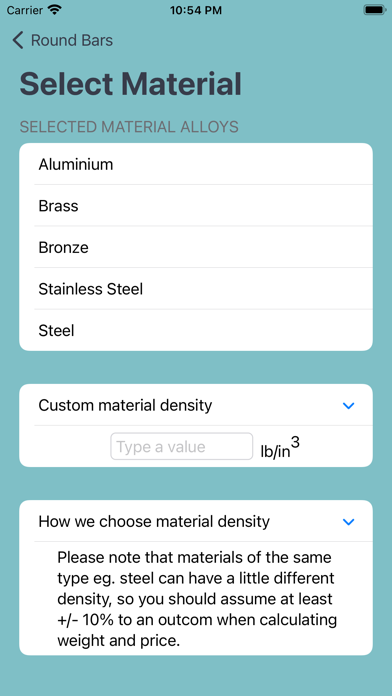
Task: Focus the Type a value density field
Action: 182,446
